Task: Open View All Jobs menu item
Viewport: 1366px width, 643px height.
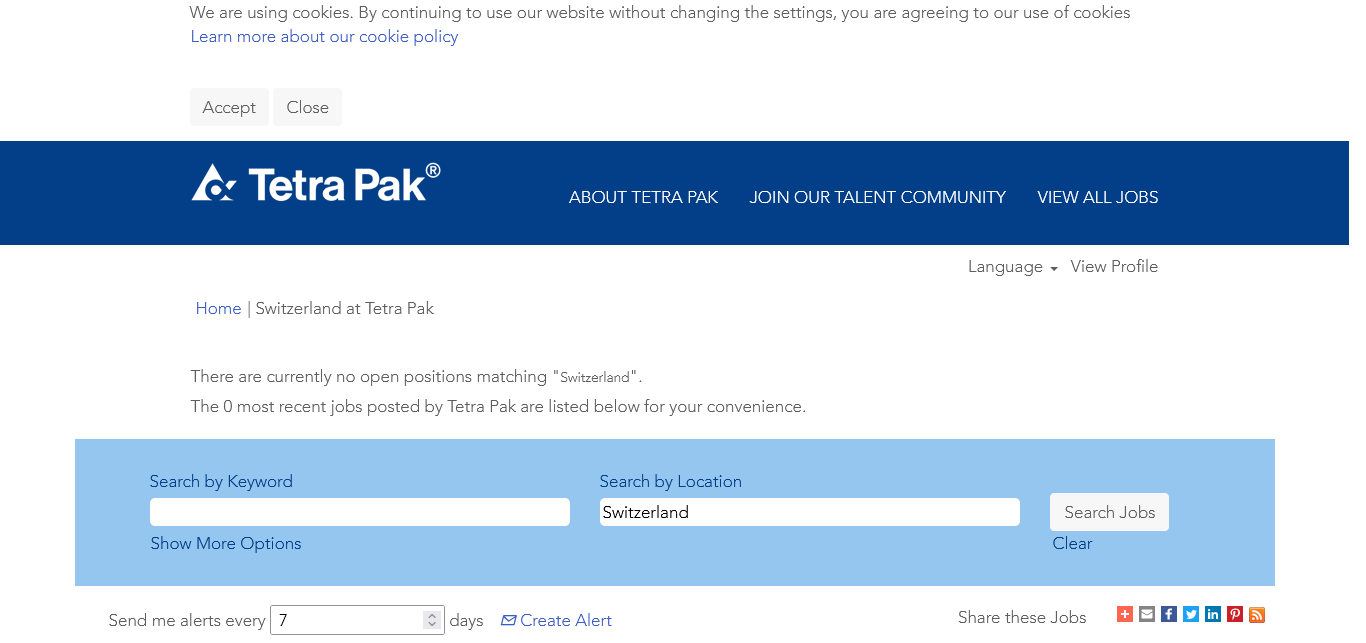Action: click(x=1097, y=198)
